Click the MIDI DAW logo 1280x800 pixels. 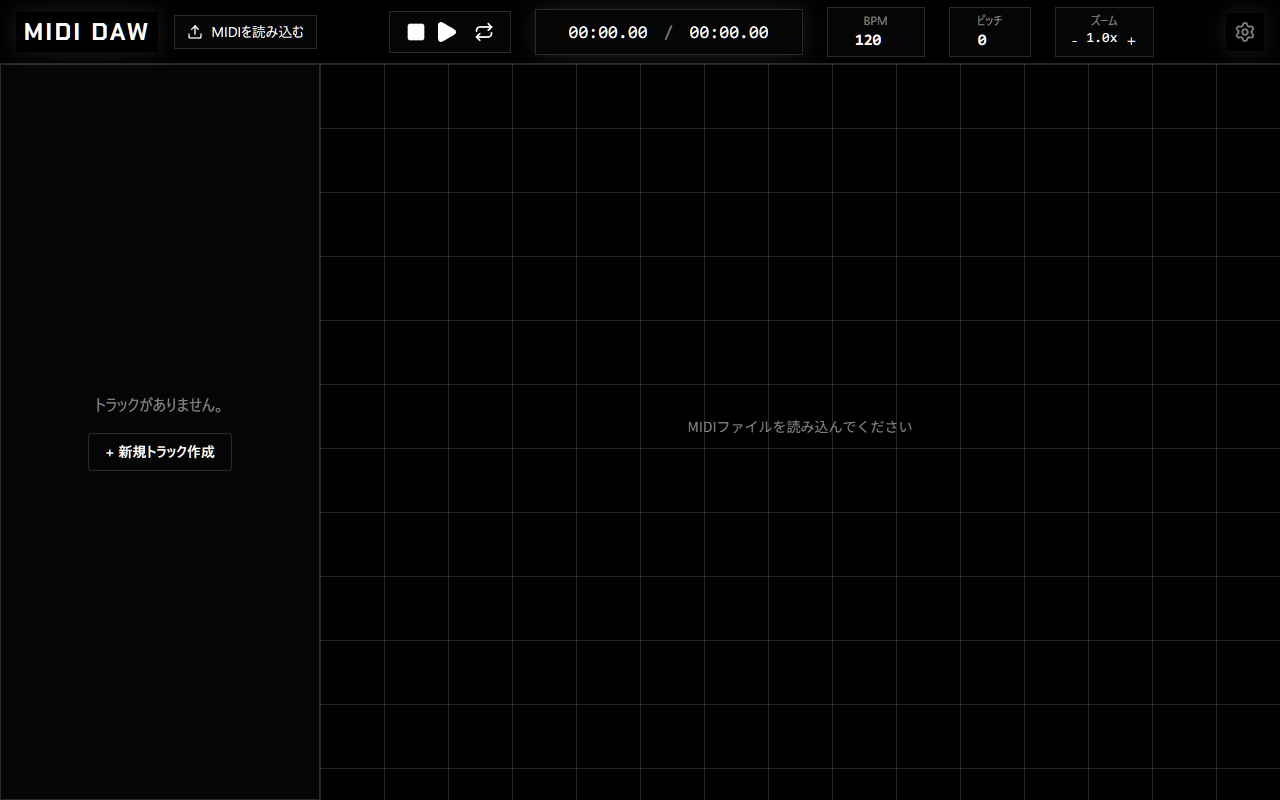tap(87, 32)
